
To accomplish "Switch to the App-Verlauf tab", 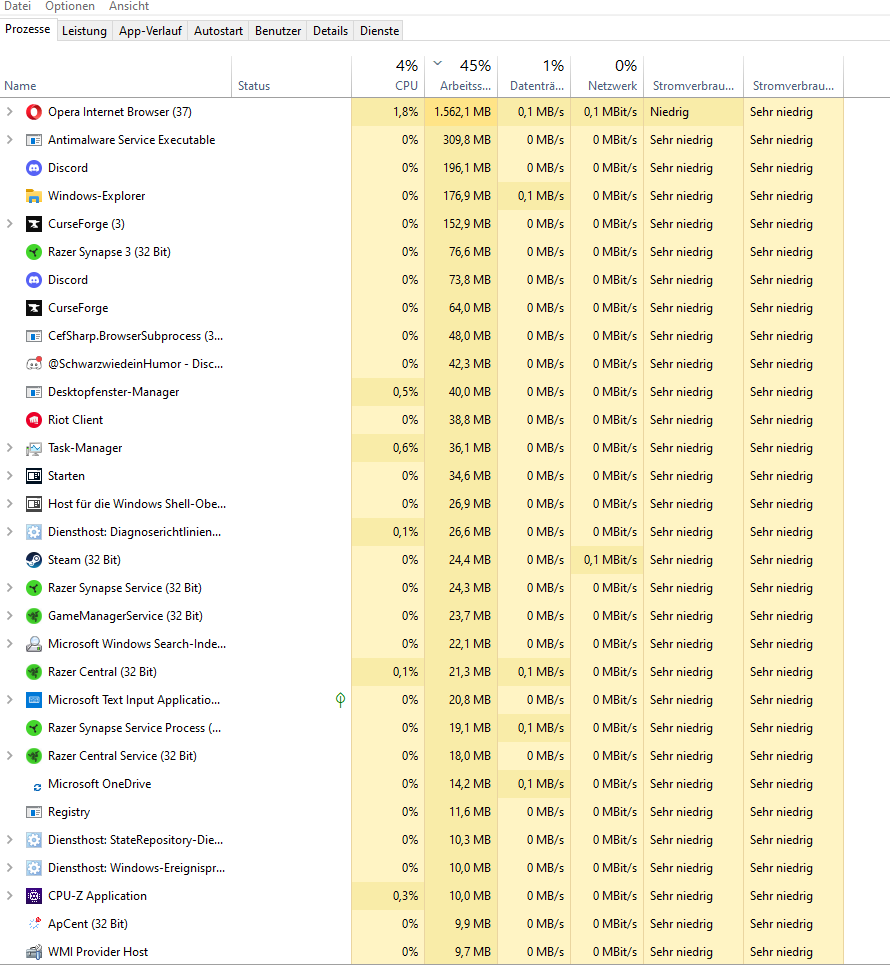I will [150, 31].
